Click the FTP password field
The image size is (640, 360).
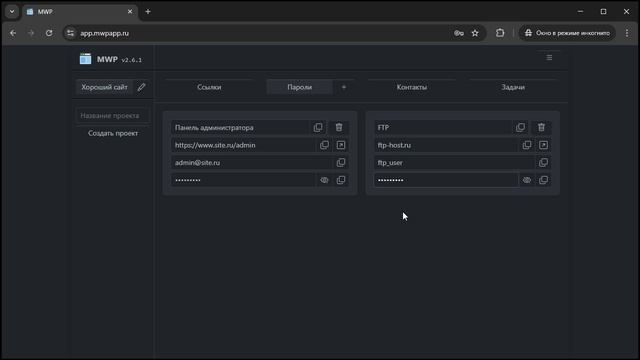446,180
